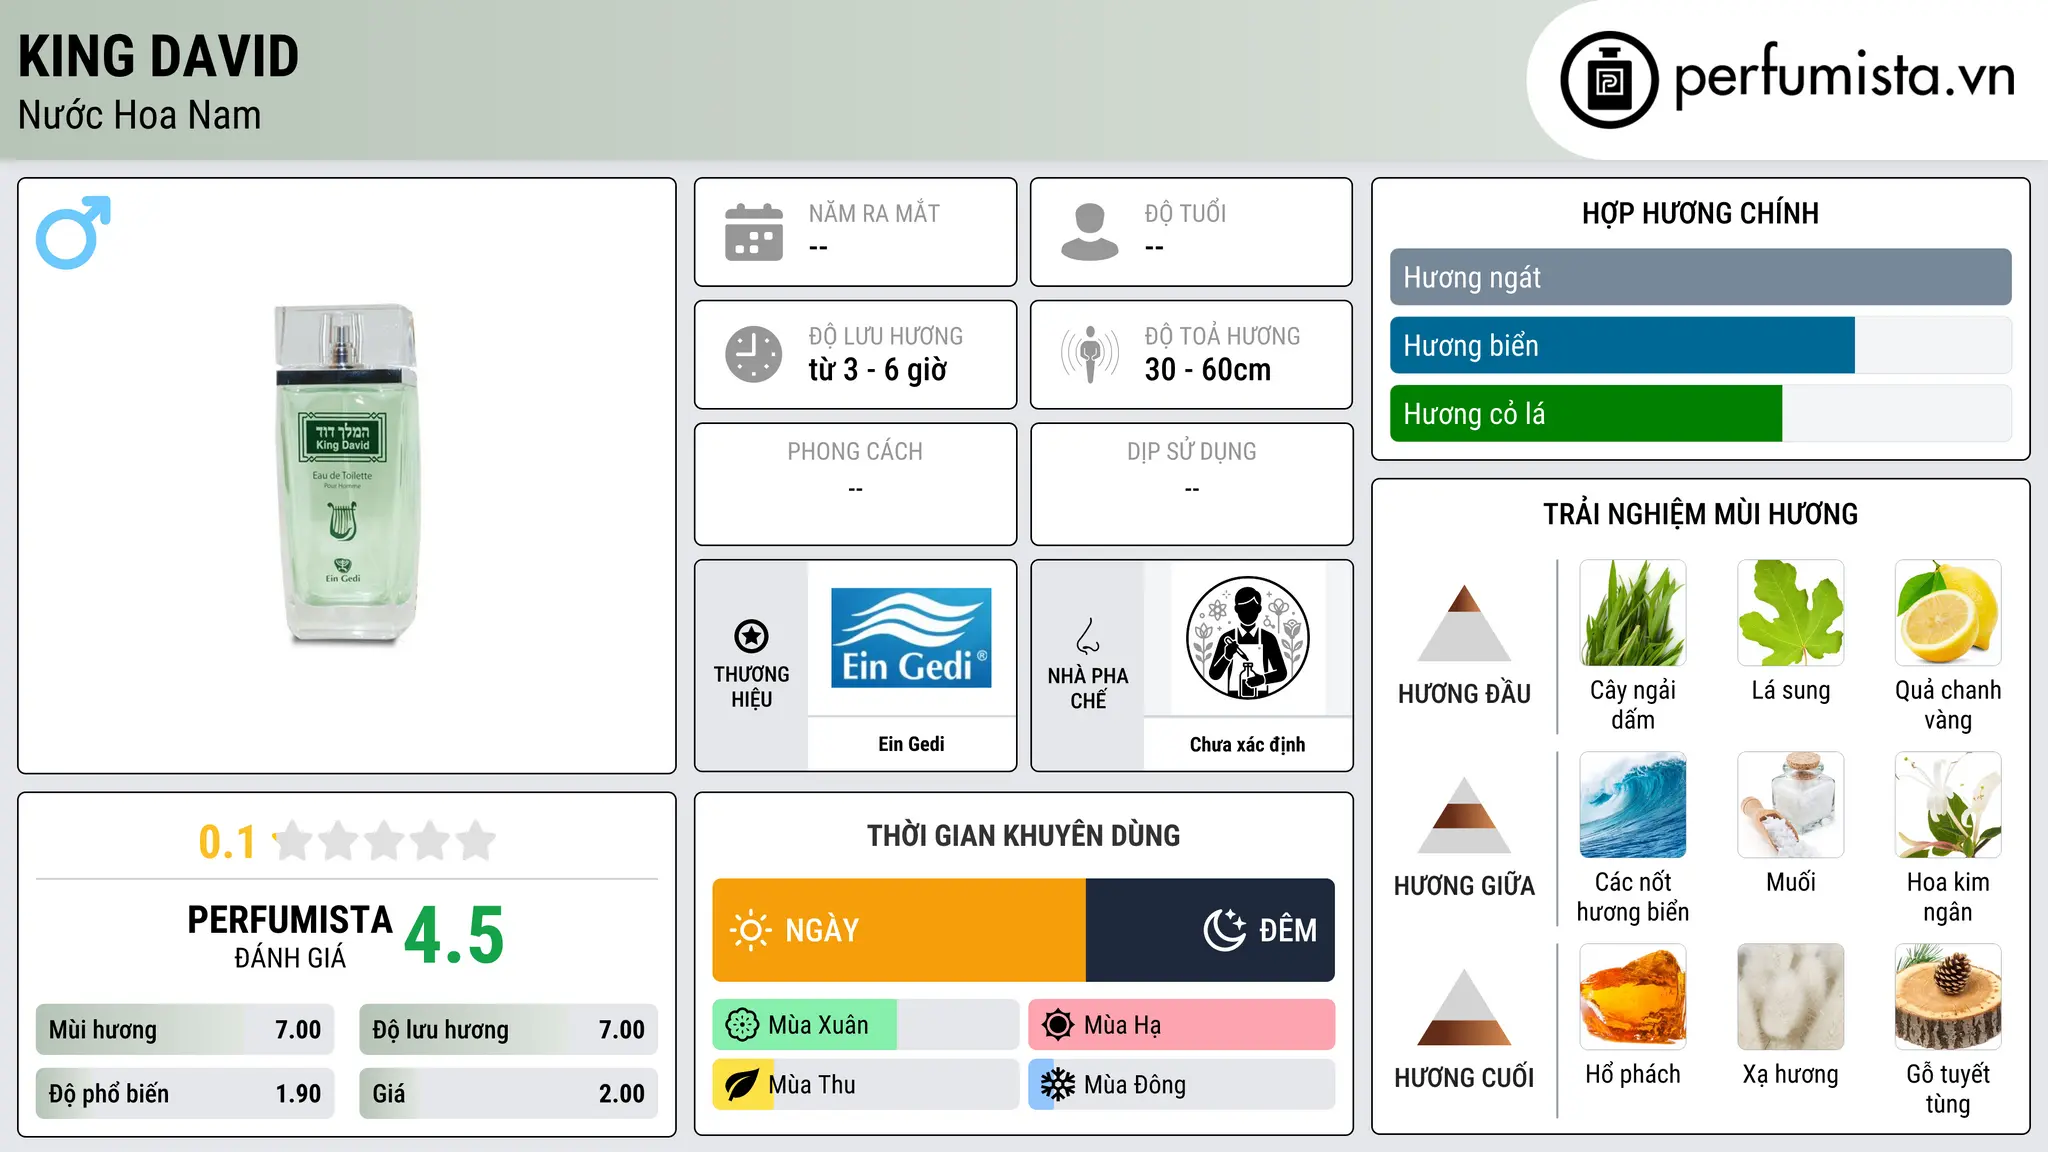Click the Ein Gedi brand name caption
This screenshot has width=2048, height=1152.
[x=911, y=744]
